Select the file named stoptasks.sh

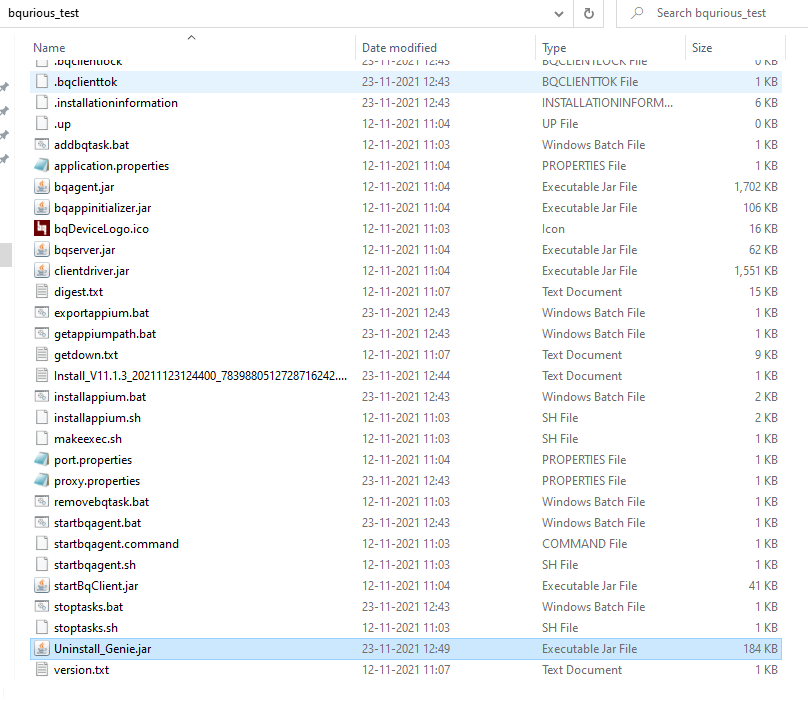click(86, 628)
